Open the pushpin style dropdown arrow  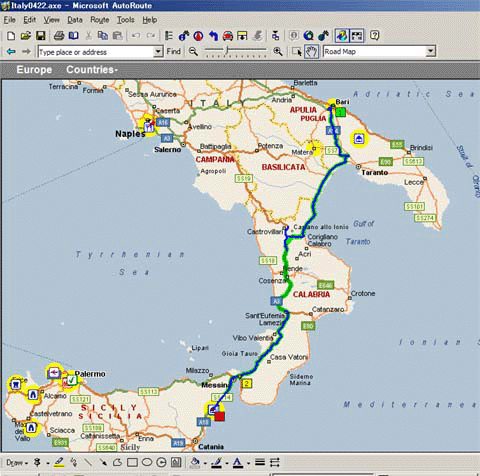click(x=48, y=463)
